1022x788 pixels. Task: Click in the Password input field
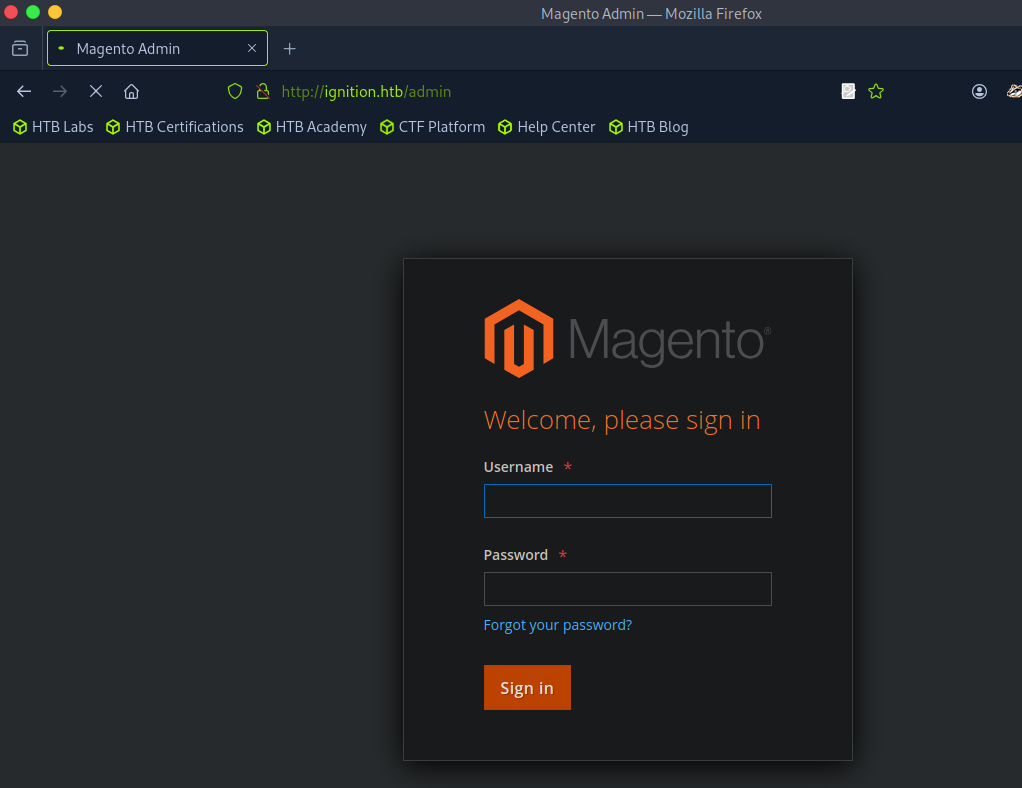click(627, 589)
